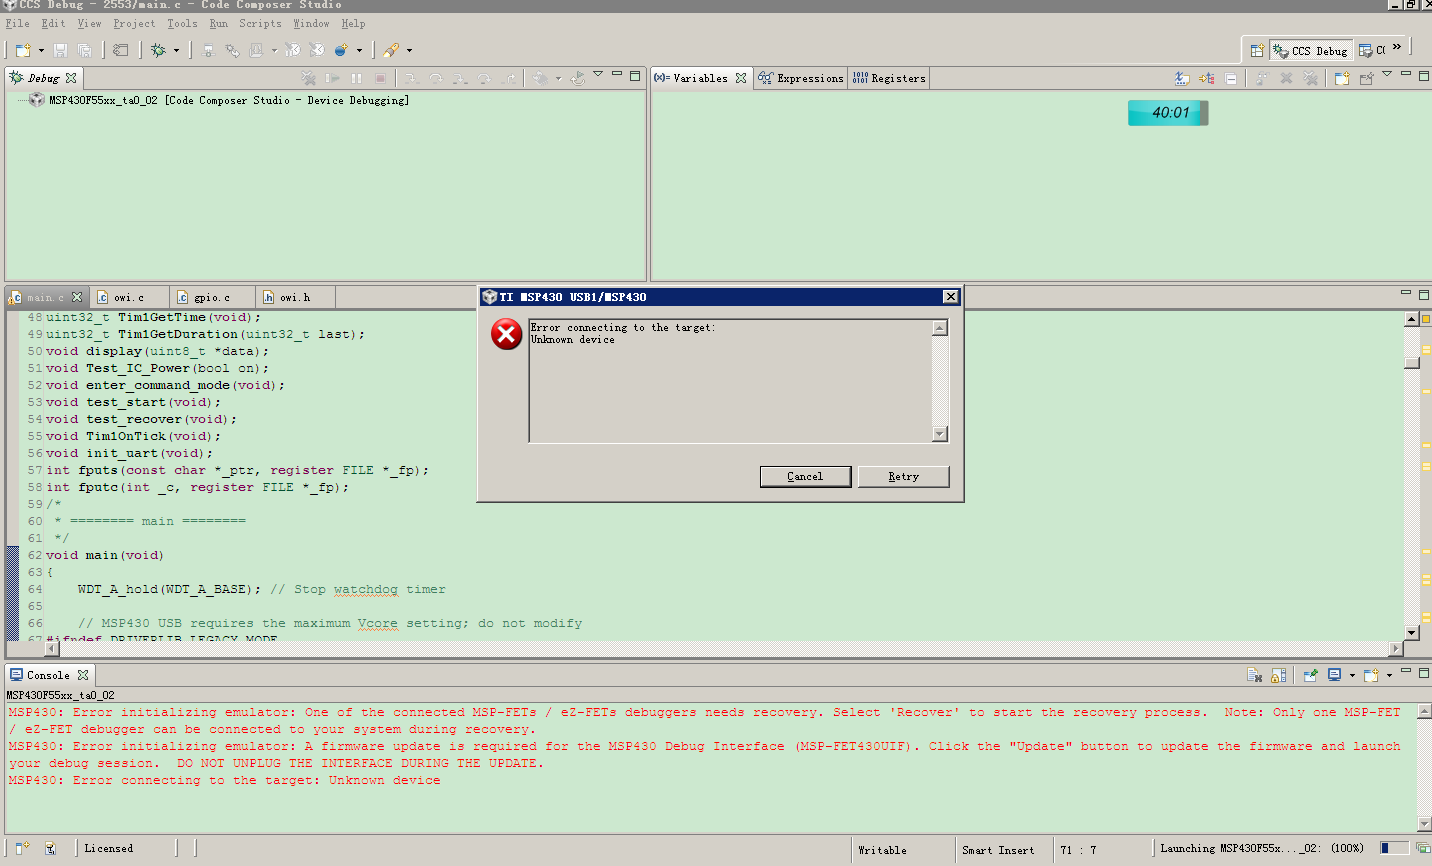This screenshot has height=866, width=1432.
Task: Click the Cancel button in the error dialog
Action: (x=805, y=477)
